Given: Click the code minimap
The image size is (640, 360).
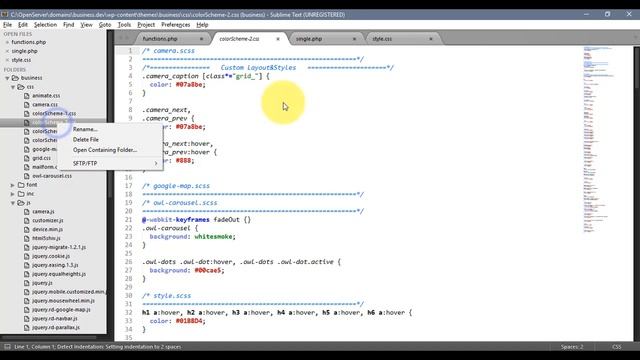Looking at the screenshot, I should [x=599, y=140].
